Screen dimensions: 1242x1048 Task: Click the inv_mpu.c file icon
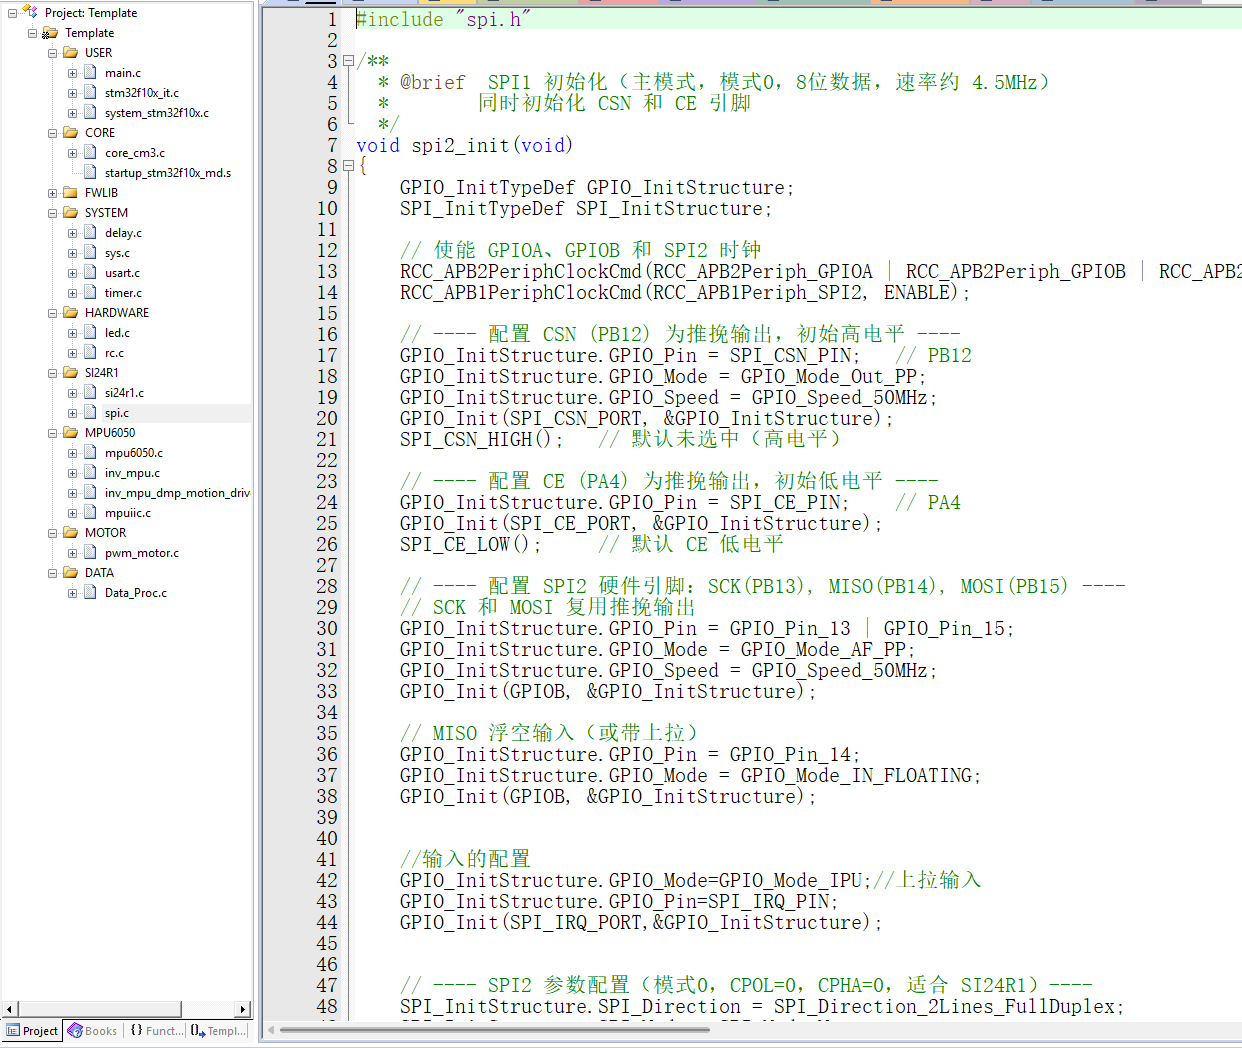(x=90, y=472)
